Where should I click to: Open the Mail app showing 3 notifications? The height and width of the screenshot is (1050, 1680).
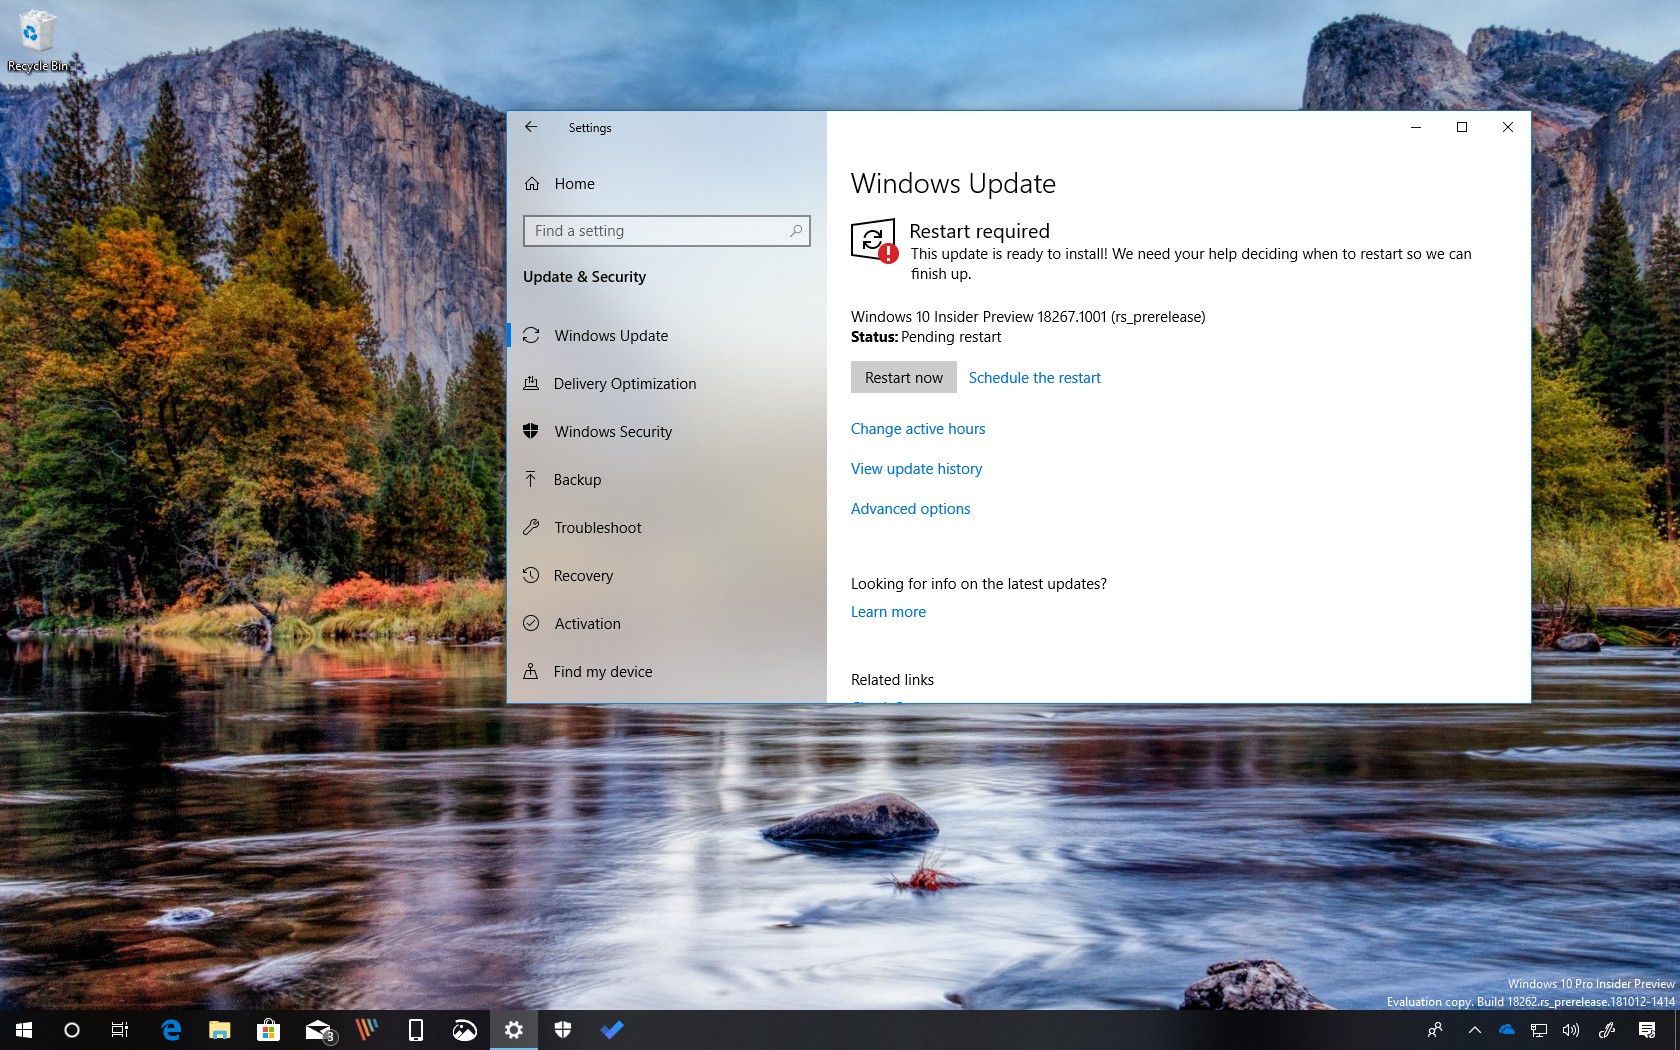pyautogui.click(x=317, y=1030)
